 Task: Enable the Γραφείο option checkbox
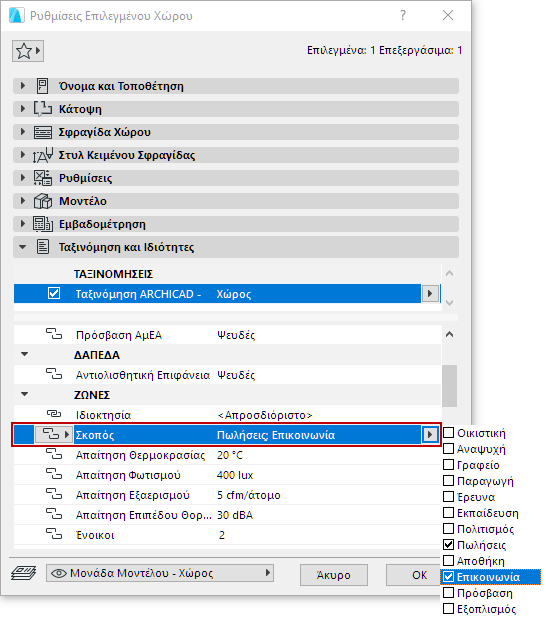coord(449,465)
